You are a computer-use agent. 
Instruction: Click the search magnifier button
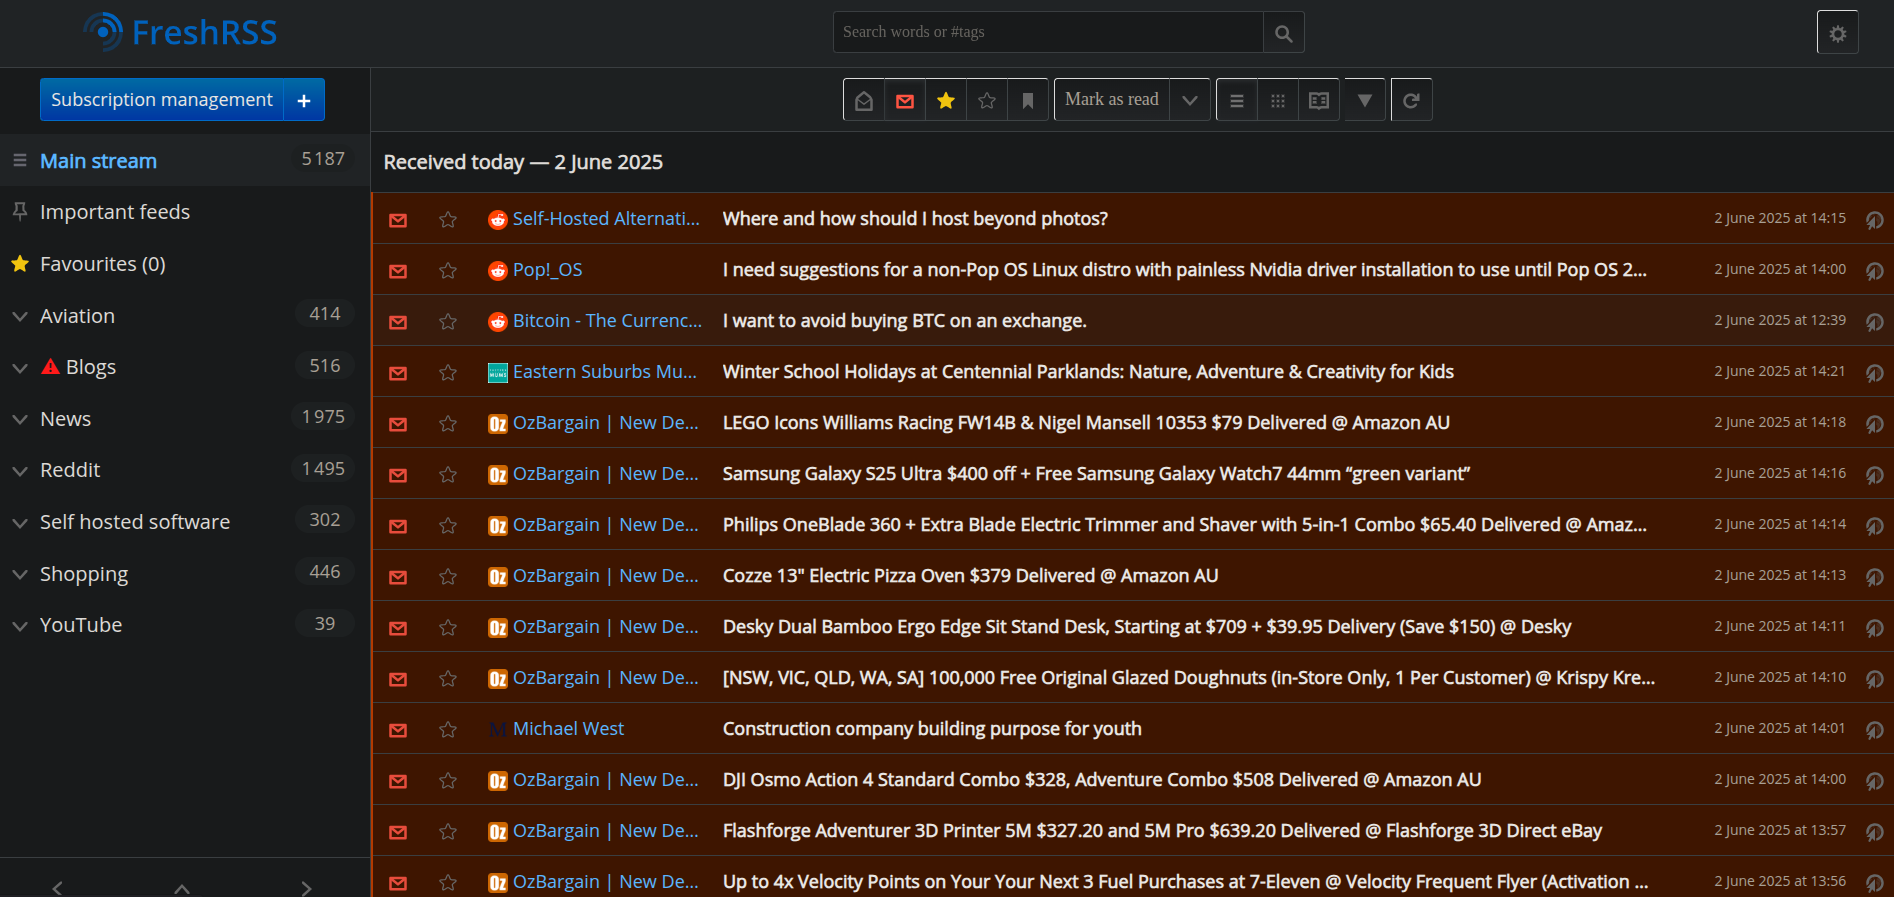coord(1283,33)
